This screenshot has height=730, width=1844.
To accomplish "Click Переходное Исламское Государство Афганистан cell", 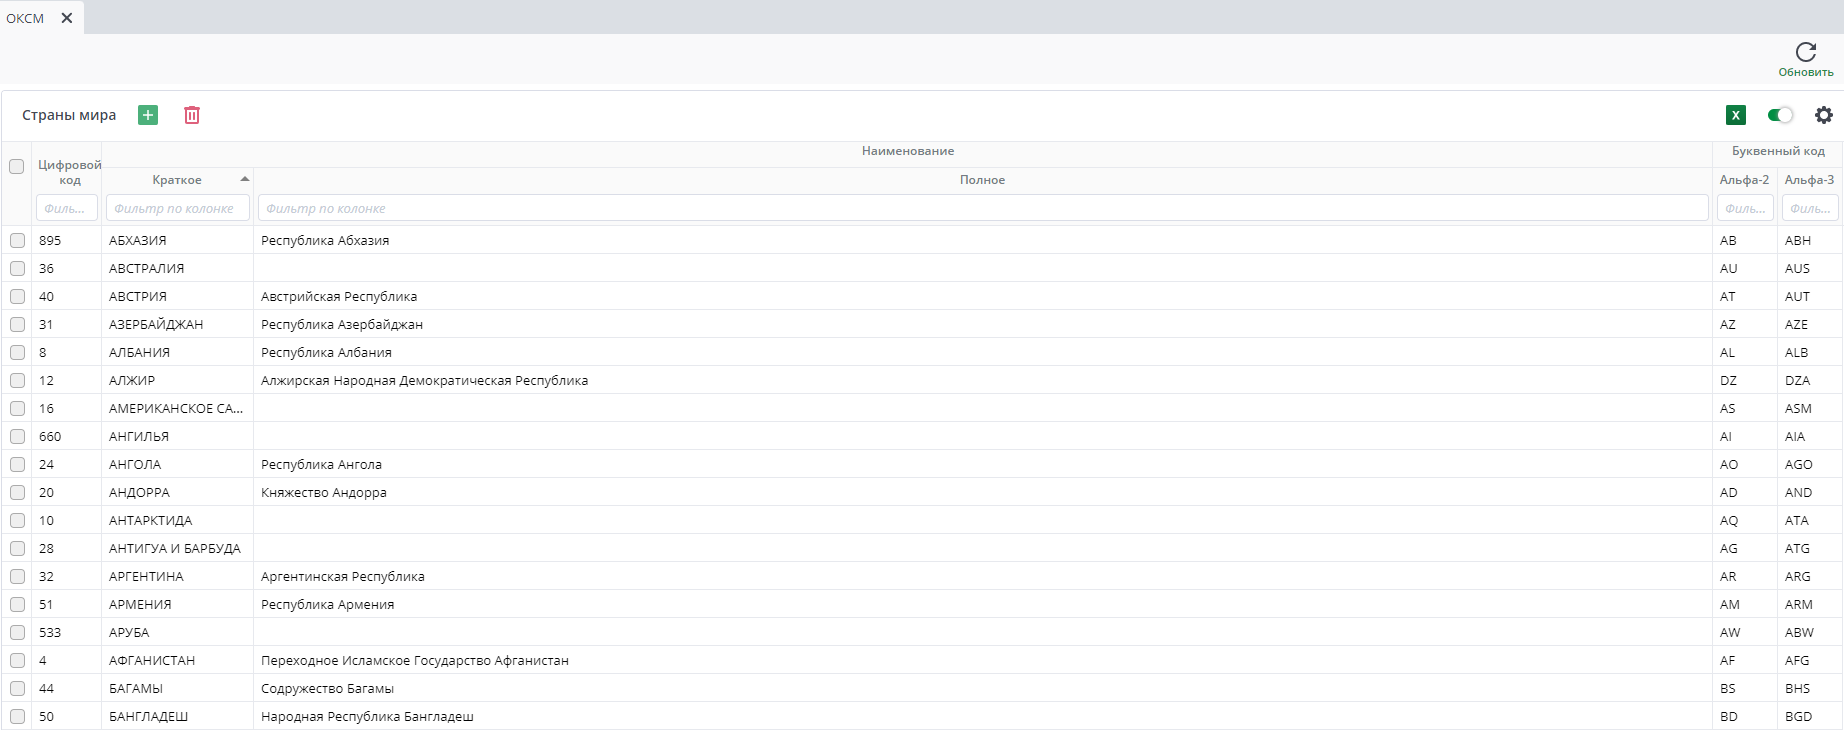I will pyautogui.click(x=983, y=660).
